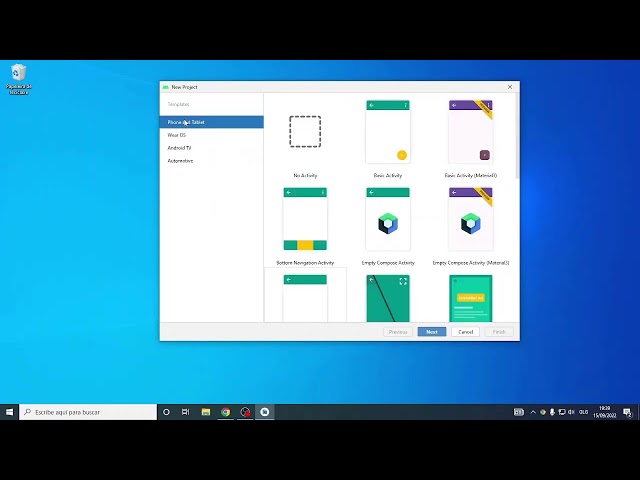
Task: Switch to Wear OS templates
Action: click(211, 135)
